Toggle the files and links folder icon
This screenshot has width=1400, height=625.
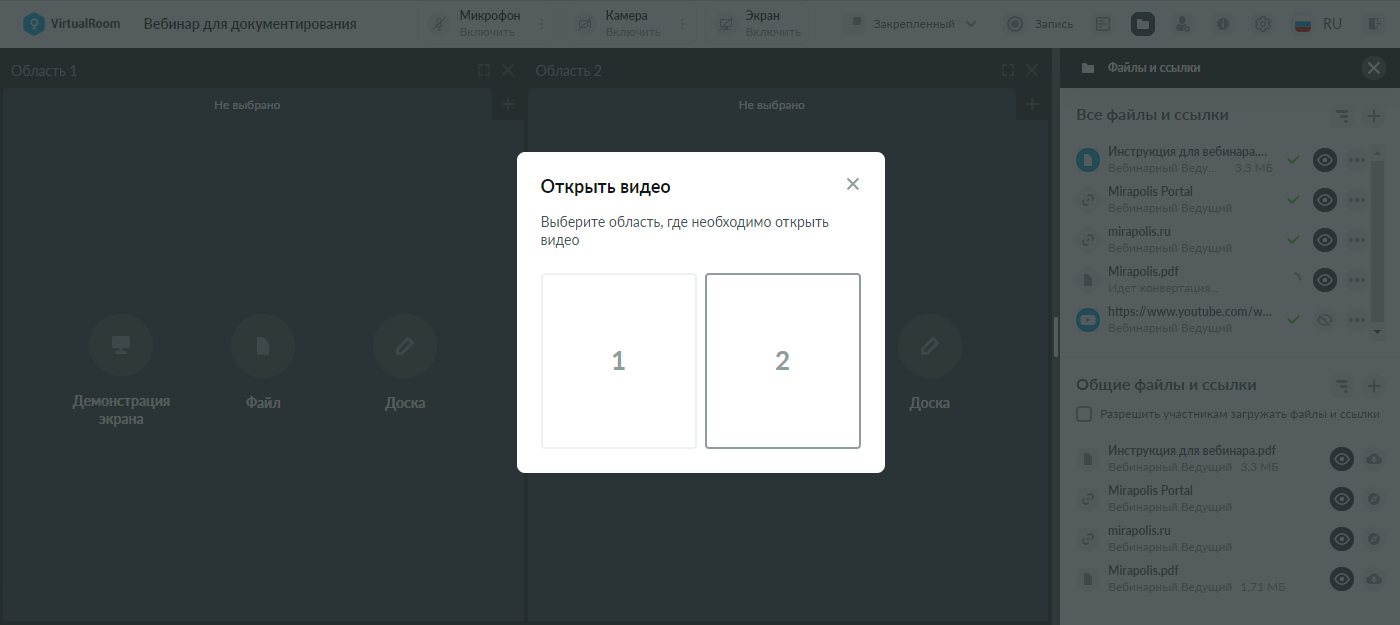point(1143,24)
